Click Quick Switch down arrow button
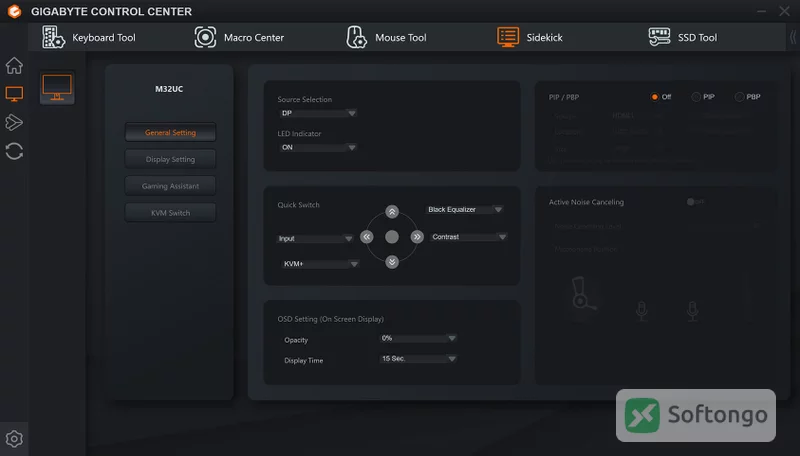Screen dimensions: 800x456 point(392,262)
